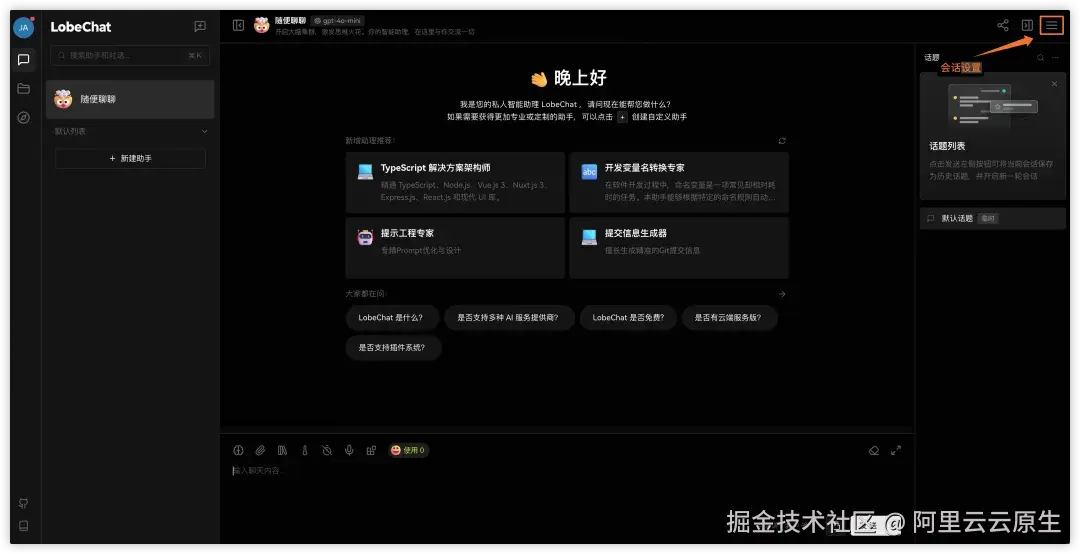Open the plugins blocks icon
This screenshot has height=554, width=1080.
coord(371,450)
